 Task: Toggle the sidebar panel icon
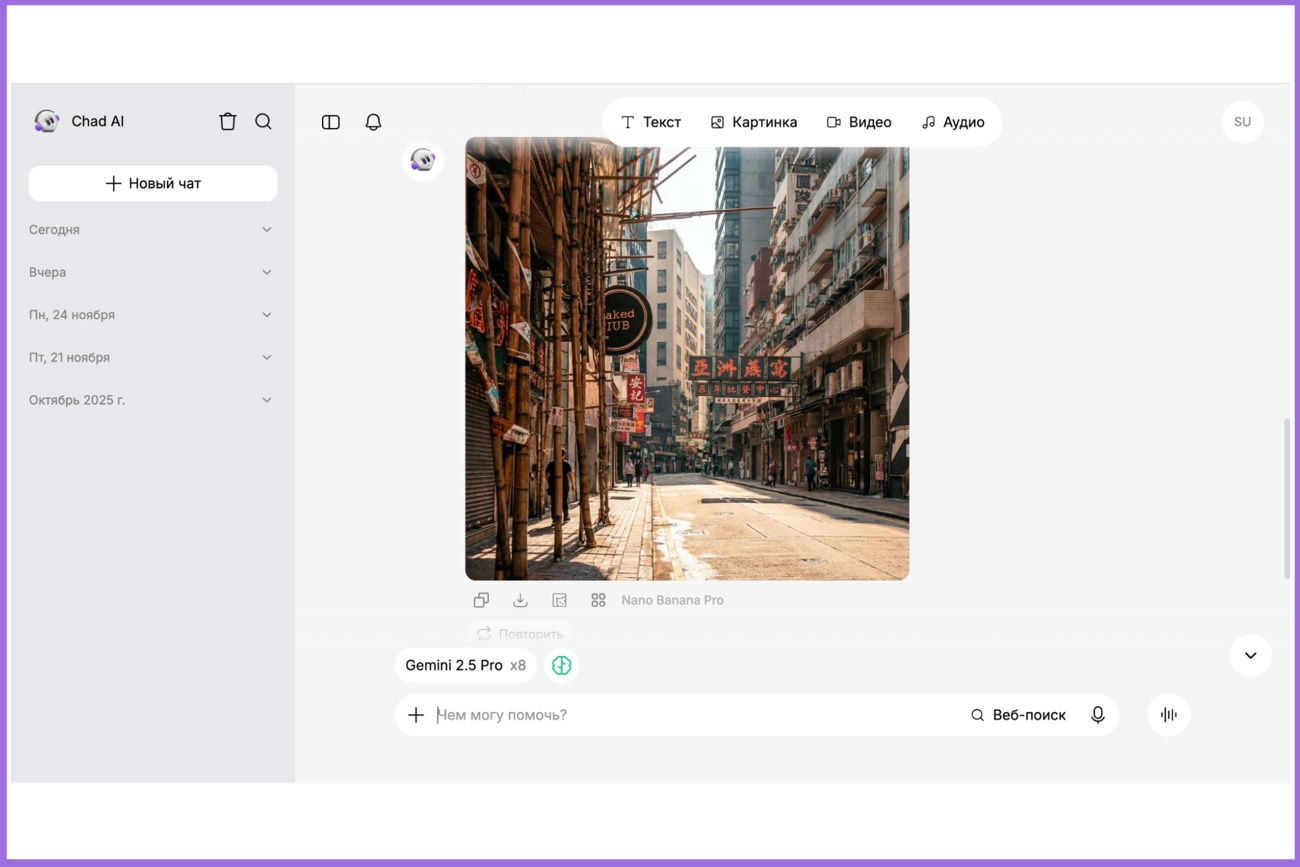pyautogui.click(x=331, y=122)
